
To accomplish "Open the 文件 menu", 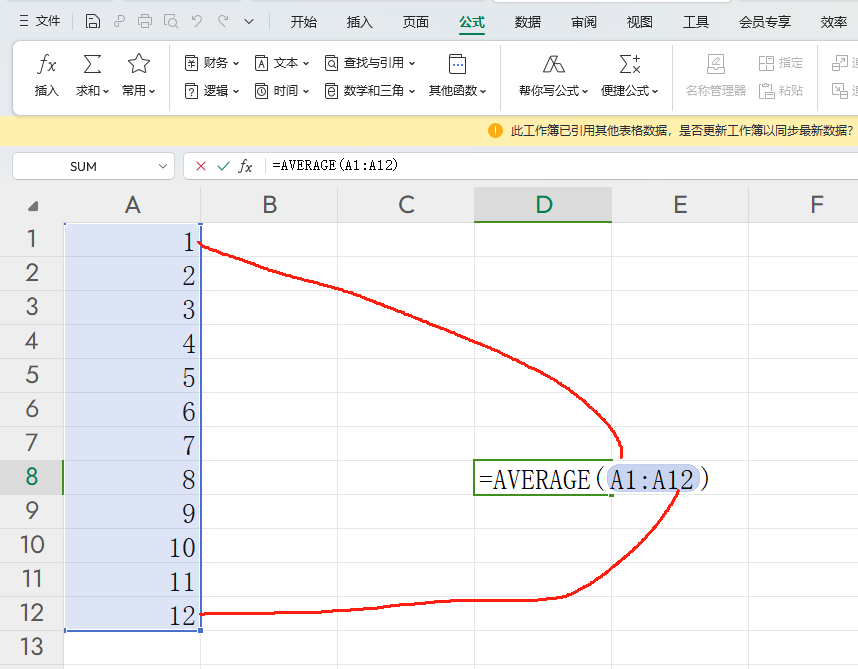I will [39, 21].
